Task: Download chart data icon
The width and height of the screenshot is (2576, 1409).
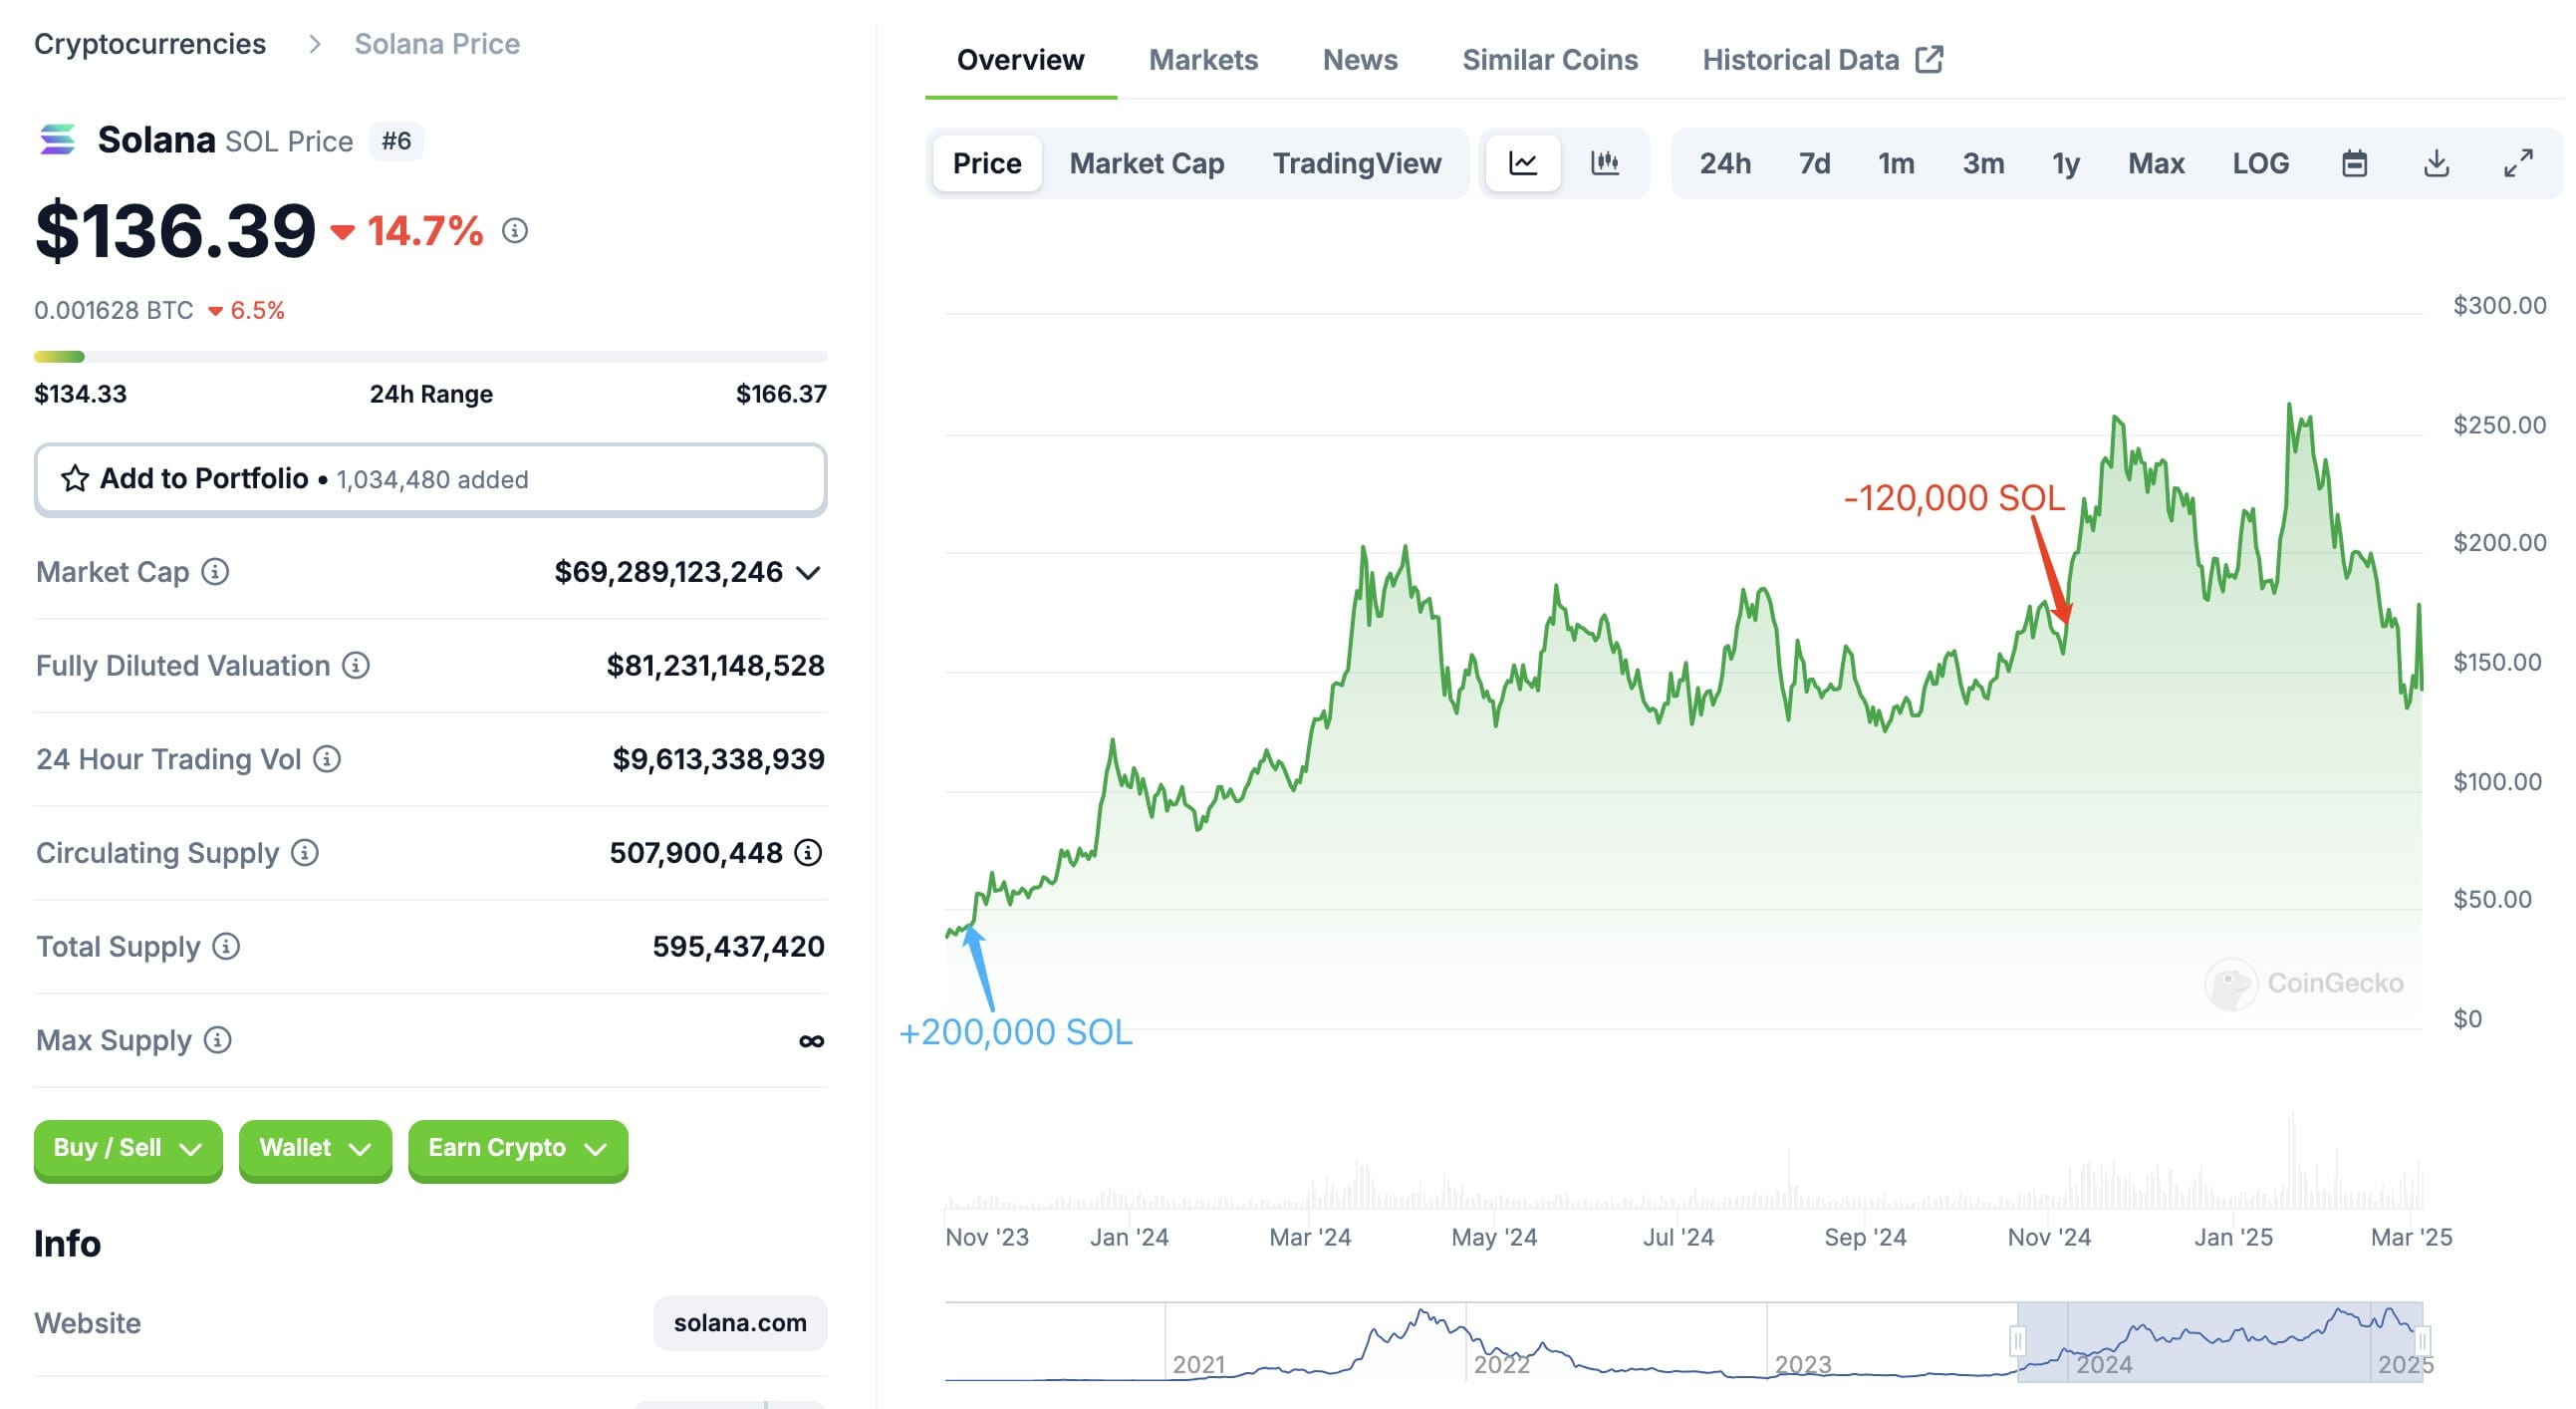Action: point(2436,163)
